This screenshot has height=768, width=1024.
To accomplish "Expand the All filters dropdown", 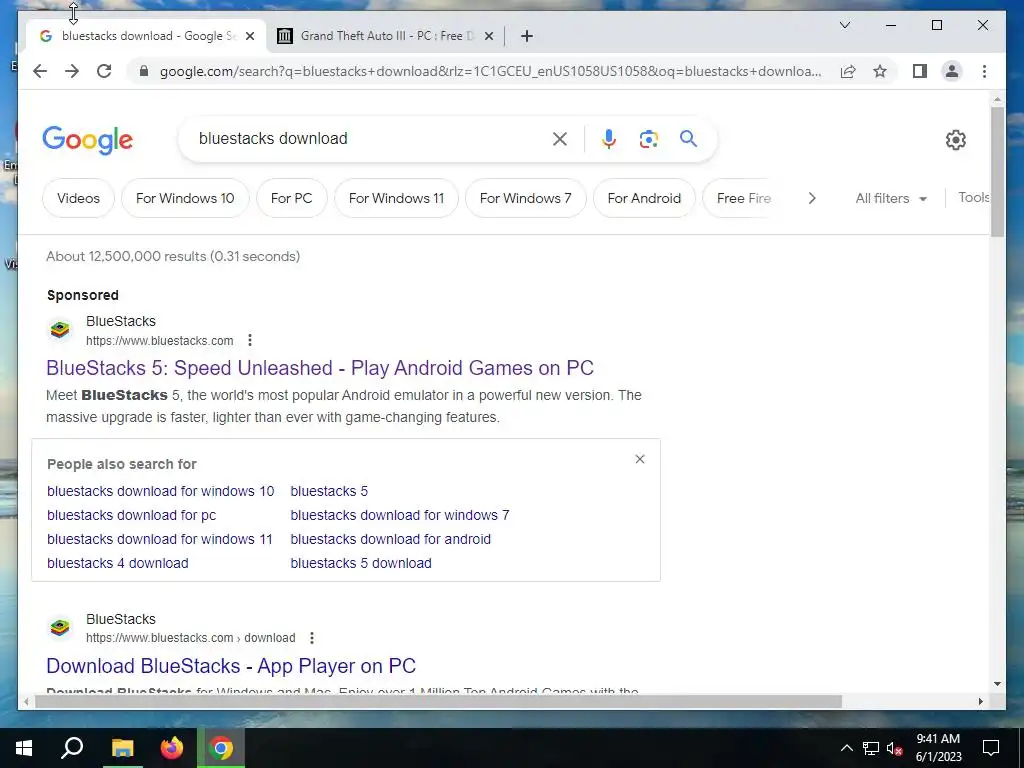I will coord(891,198).
